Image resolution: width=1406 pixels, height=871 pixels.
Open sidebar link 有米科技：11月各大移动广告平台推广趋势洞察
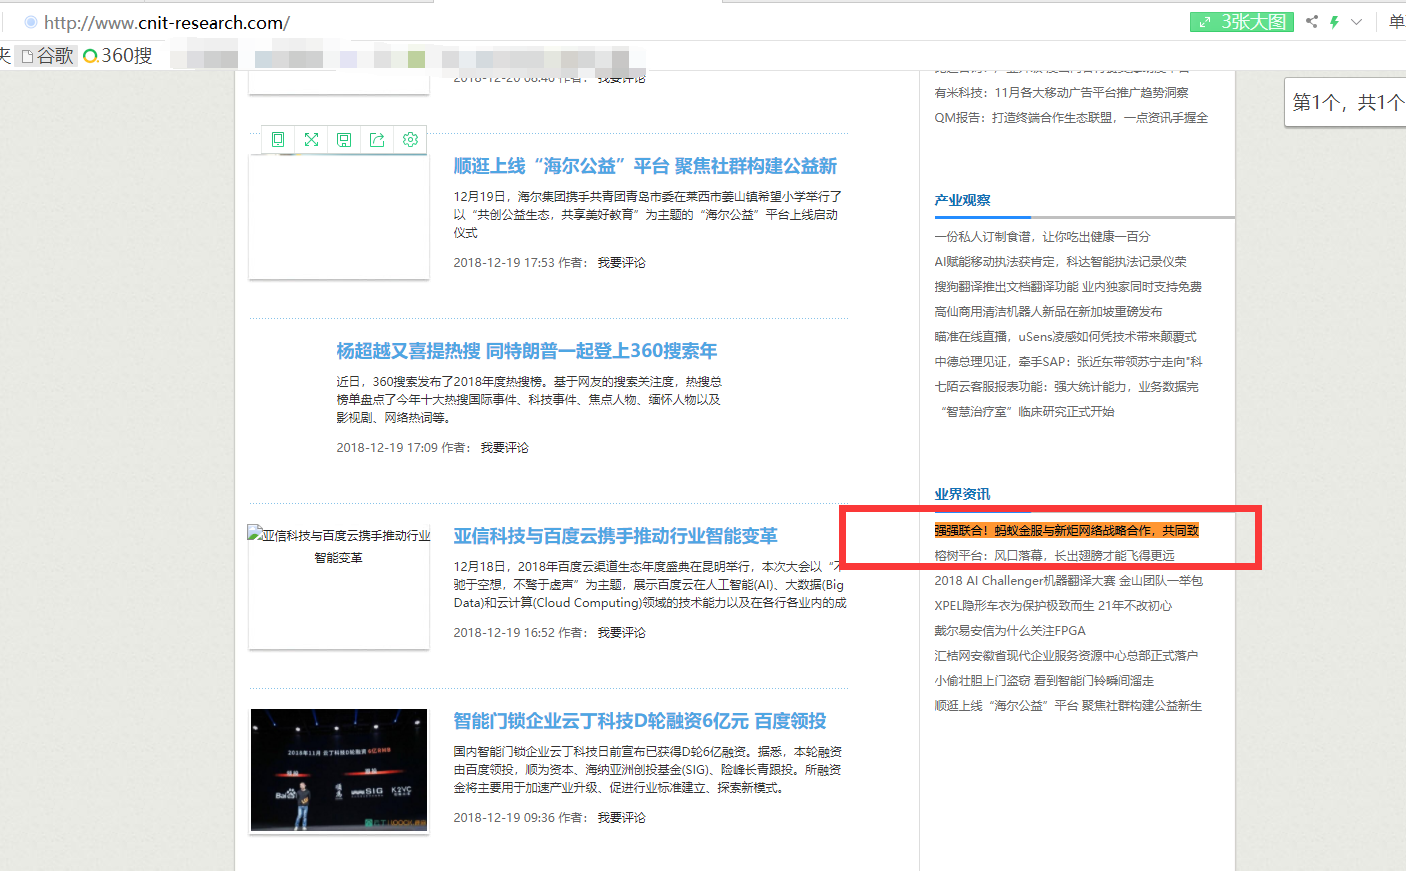[1062, 93]
